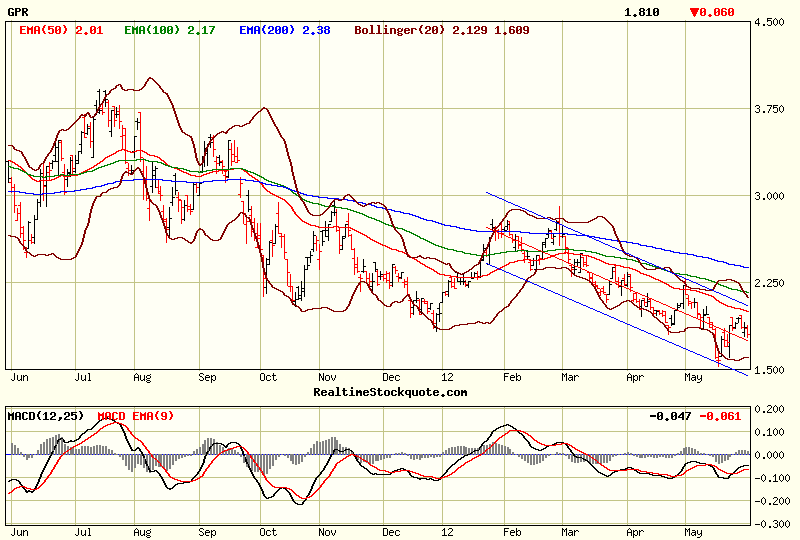
Task: Select May on the MACD panel axis
Action: point(693,532)
